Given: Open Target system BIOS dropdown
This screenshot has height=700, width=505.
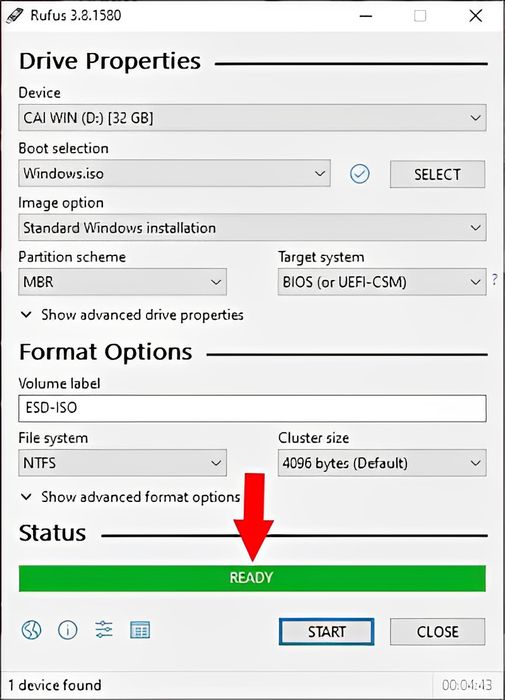Looking at the screenshot, I should pyautogui.click(x=382, y=282).
